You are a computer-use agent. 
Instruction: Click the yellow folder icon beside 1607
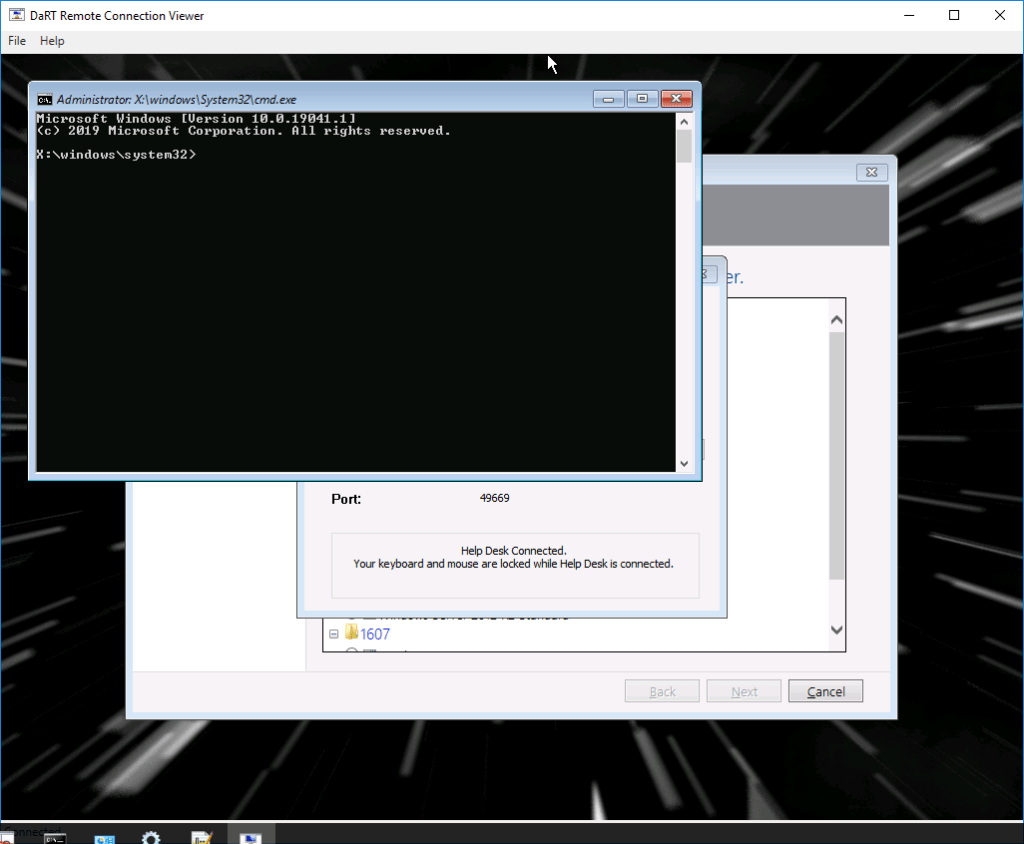coord(352,634)
